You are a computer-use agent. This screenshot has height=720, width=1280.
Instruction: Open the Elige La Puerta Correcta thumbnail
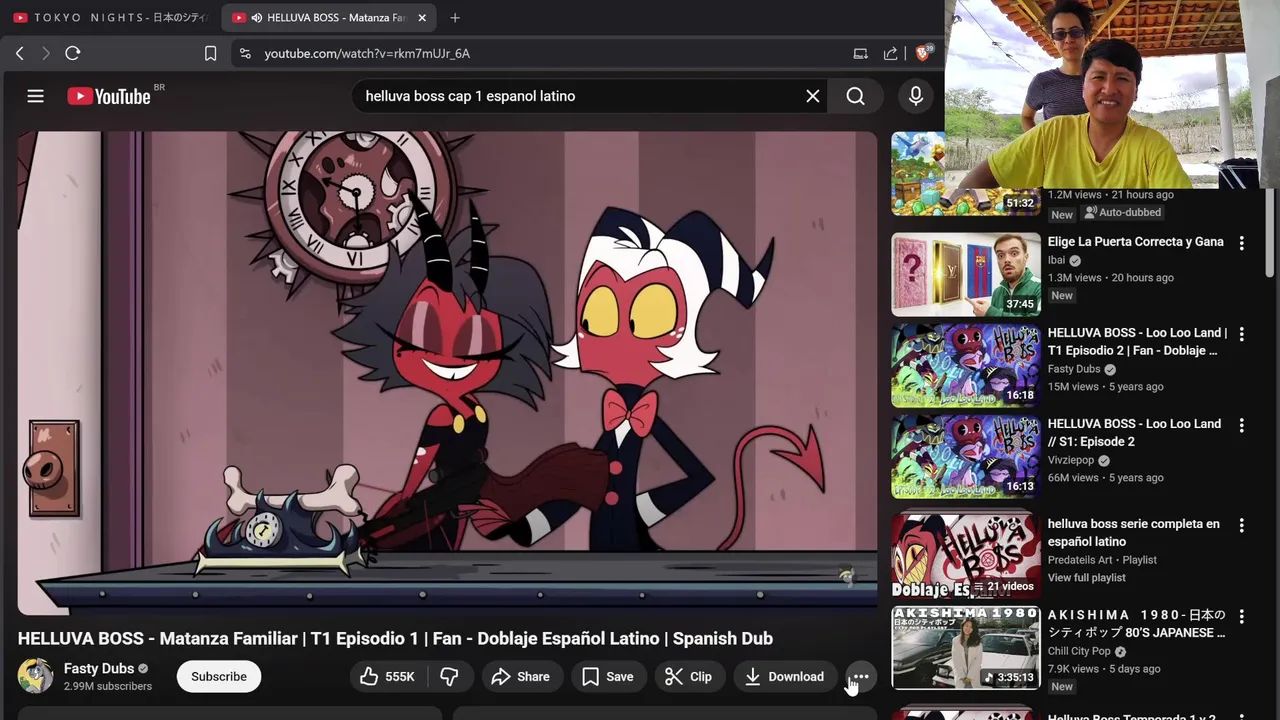point(966,275)
